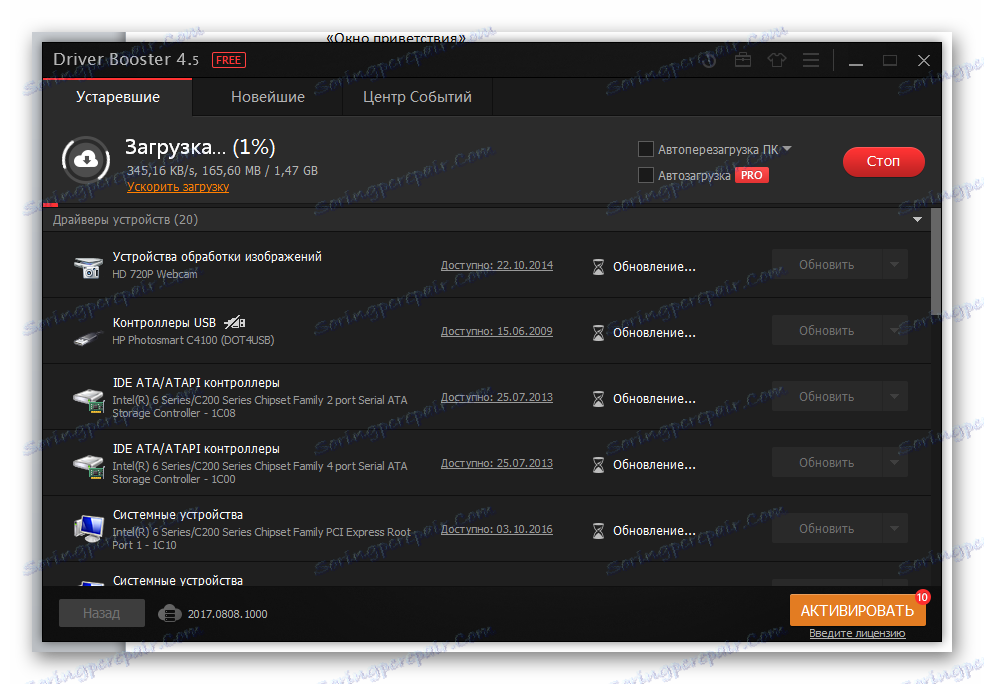This screenshot has width=984, height=684.
Task: Click the download cloud progress icon
Action: point(85,160)
